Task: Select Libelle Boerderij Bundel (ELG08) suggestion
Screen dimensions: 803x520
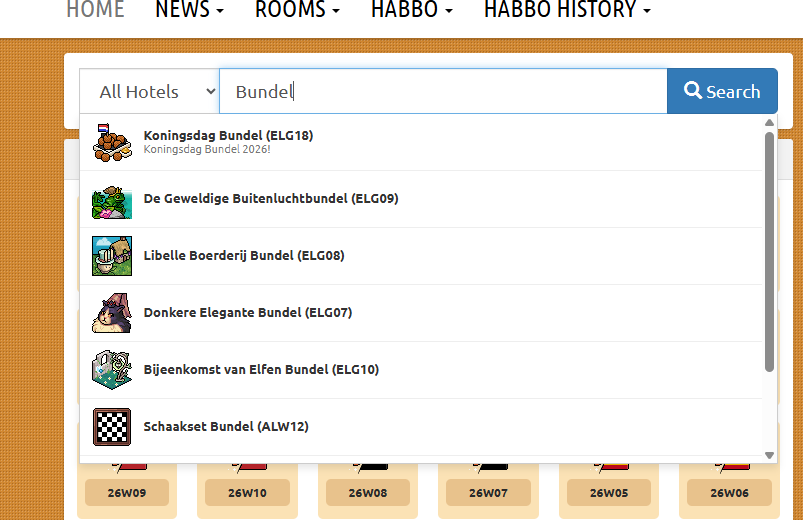Action: pyautogui.click(x=421, y=256)
